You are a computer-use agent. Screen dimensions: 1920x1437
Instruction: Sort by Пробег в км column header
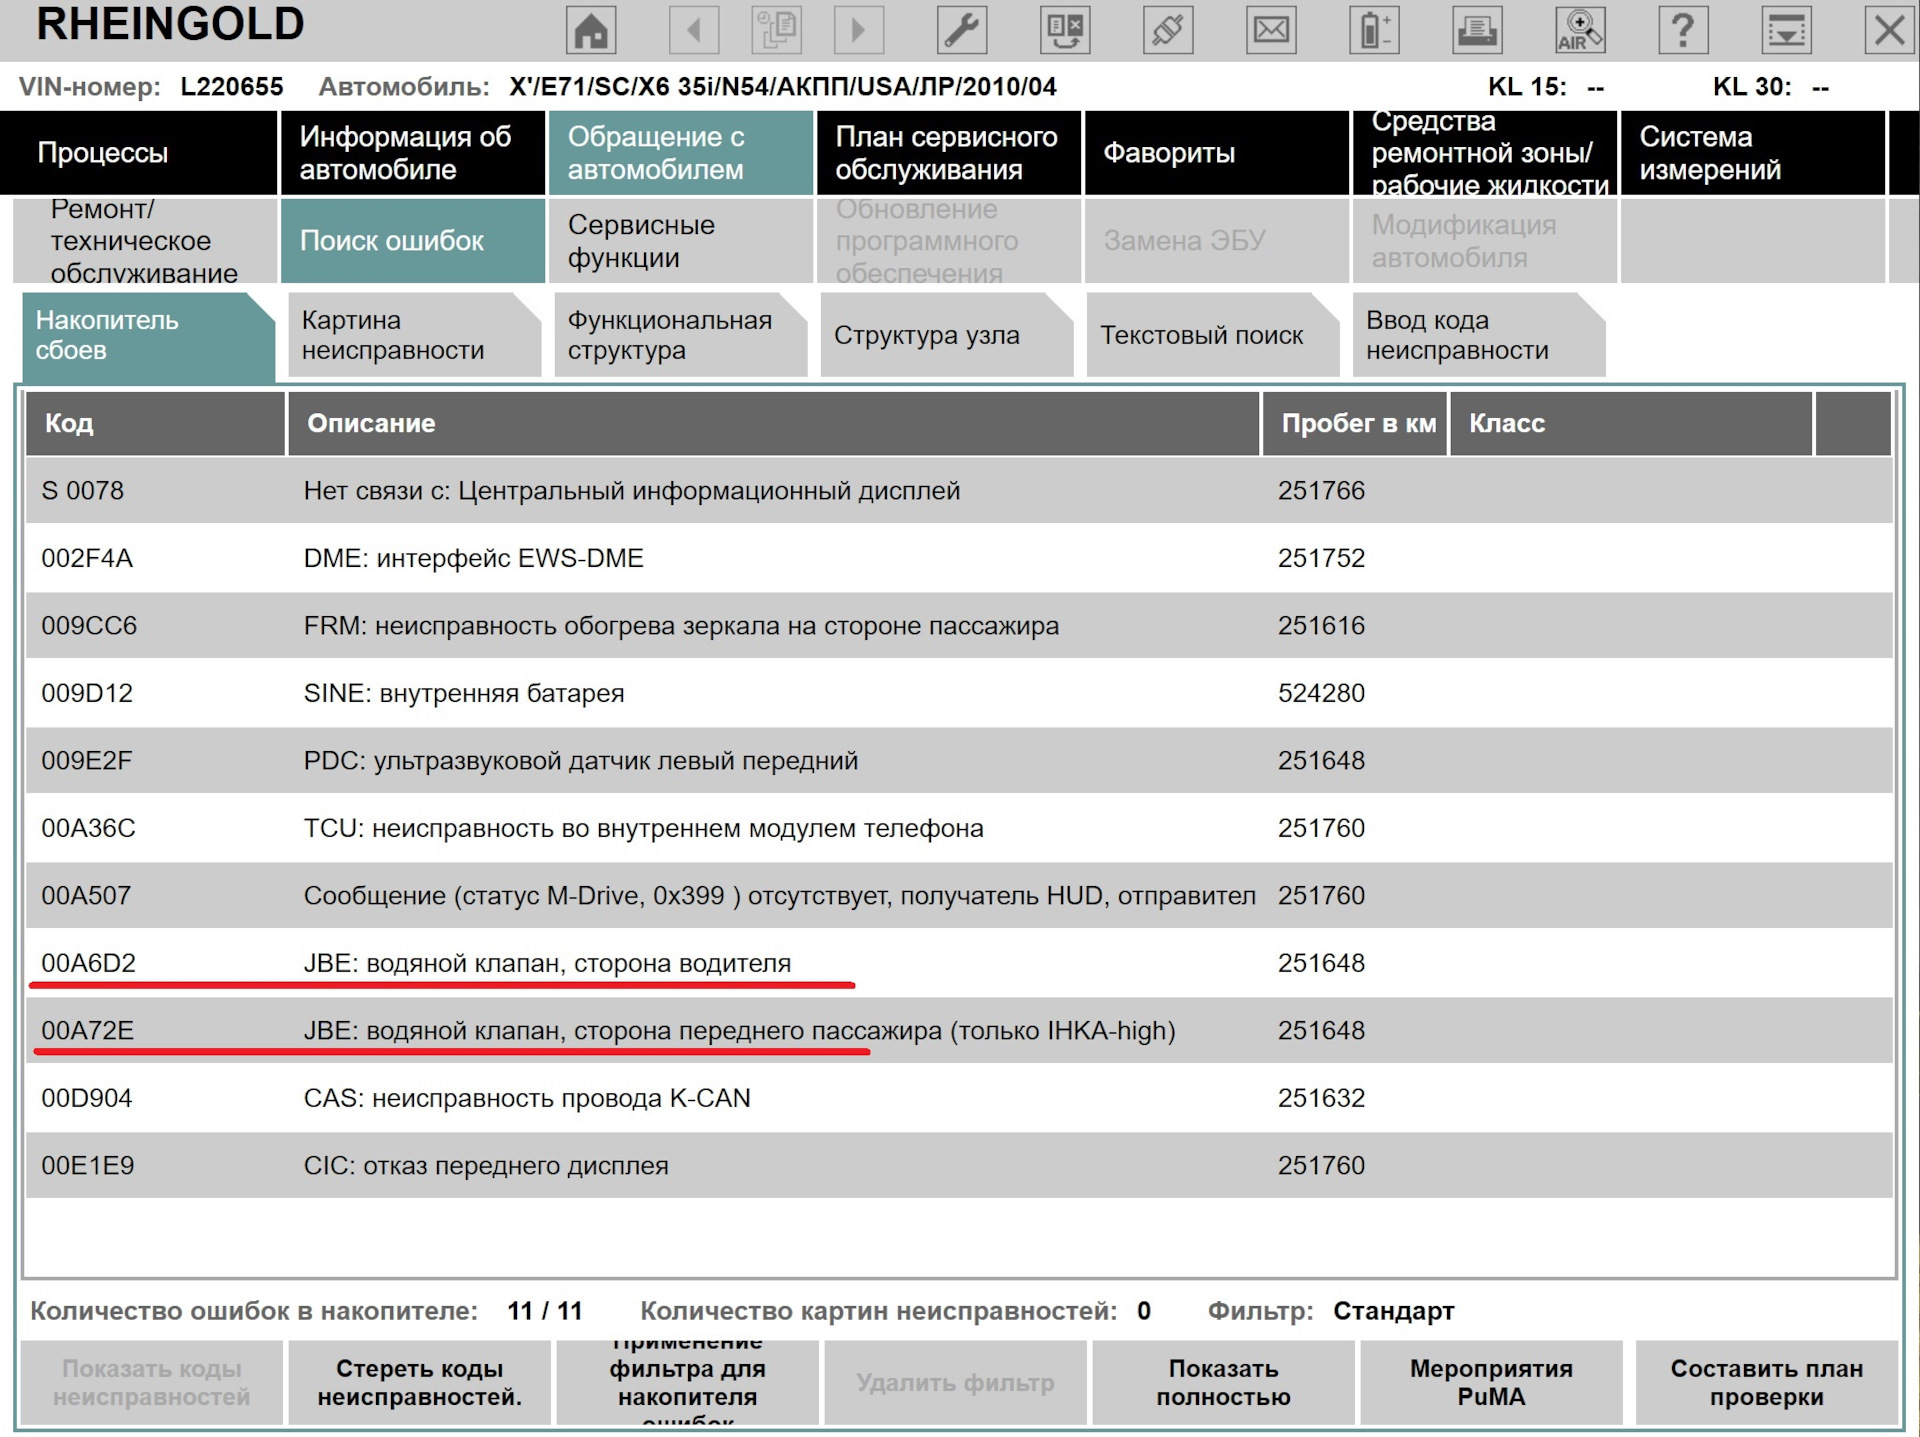point(1355,423)
